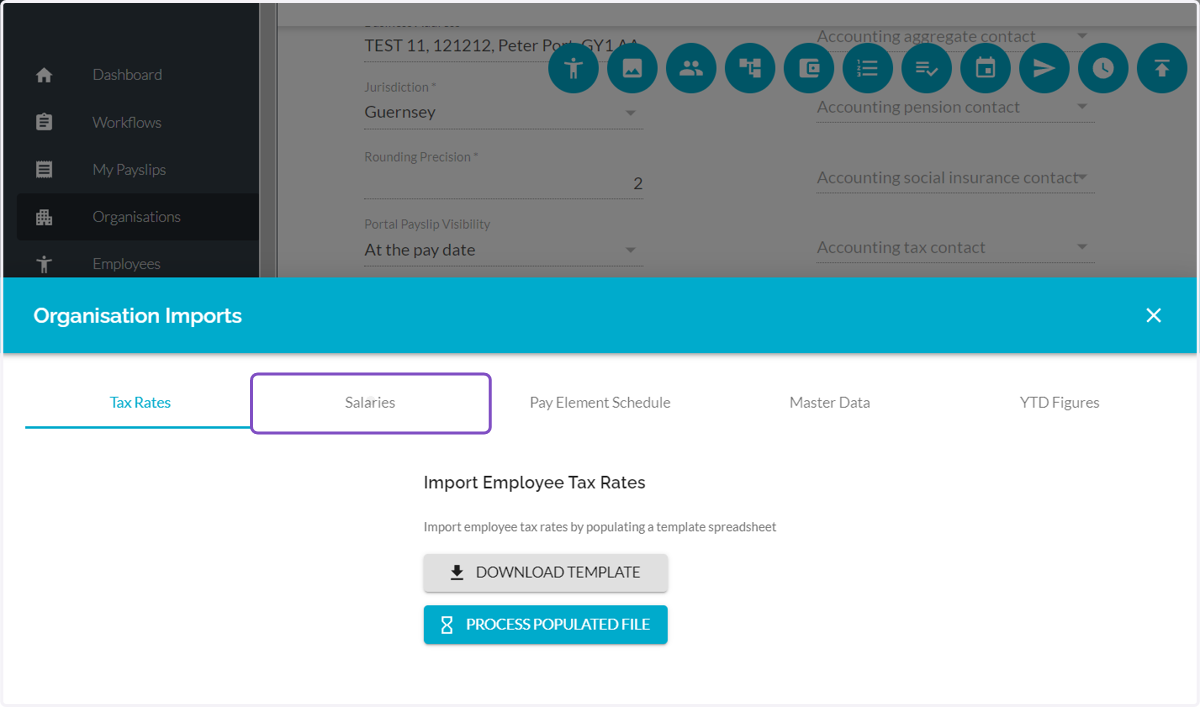
Task: Switch to the Tax Rates tab
Action: [x=140, y=403]
